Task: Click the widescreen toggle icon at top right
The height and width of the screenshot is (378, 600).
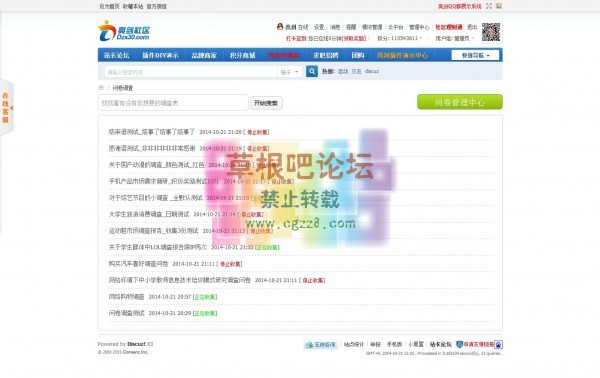Action: [x=489, y=6]
